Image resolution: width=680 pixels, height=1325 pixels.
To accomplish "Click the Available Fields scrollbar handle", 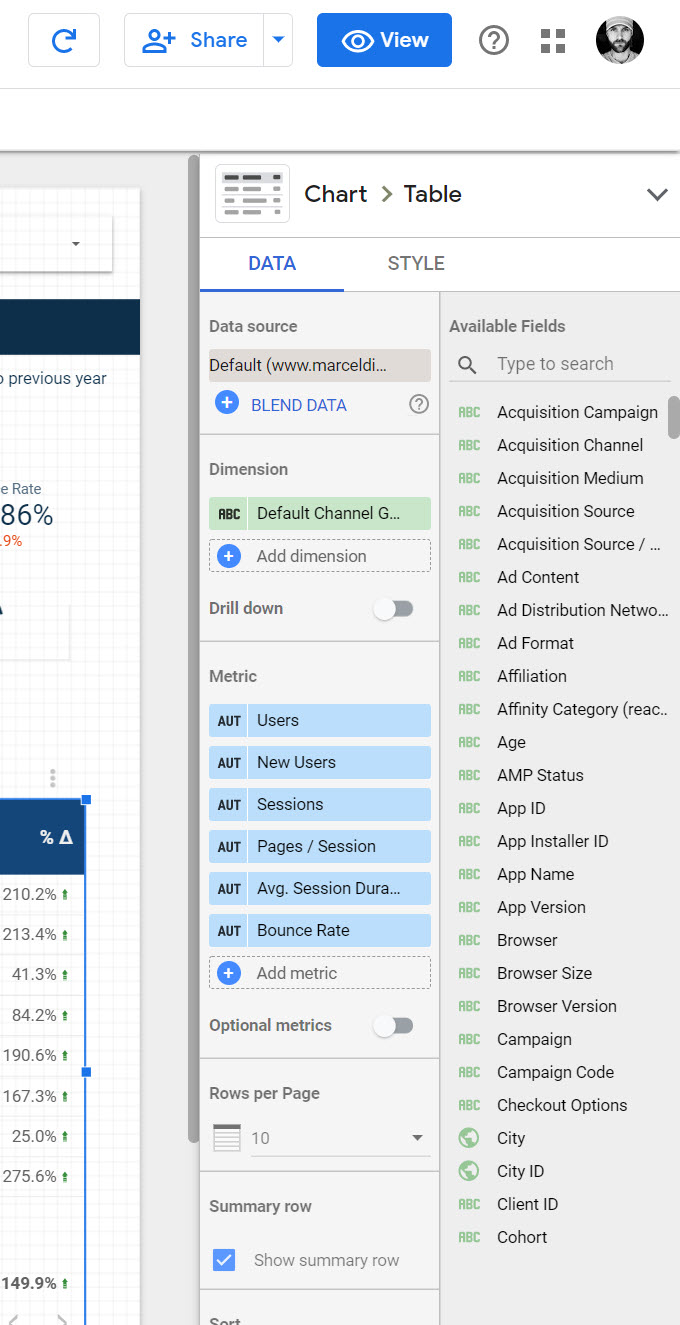I will [x=674, y=417].
